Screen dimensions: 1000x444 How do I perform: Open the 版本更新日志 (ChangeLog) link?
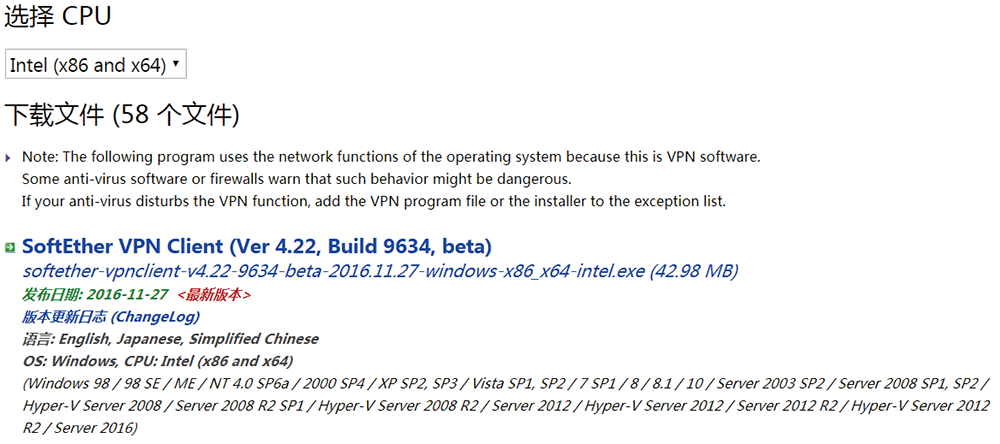(111, 316)
